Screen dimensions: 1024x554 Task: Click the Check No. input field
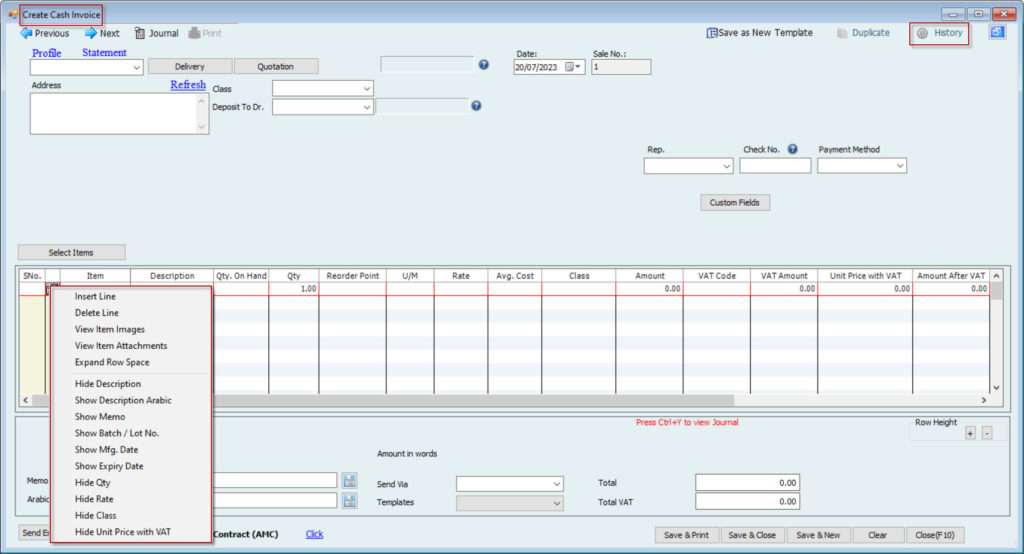click(774, 166)
